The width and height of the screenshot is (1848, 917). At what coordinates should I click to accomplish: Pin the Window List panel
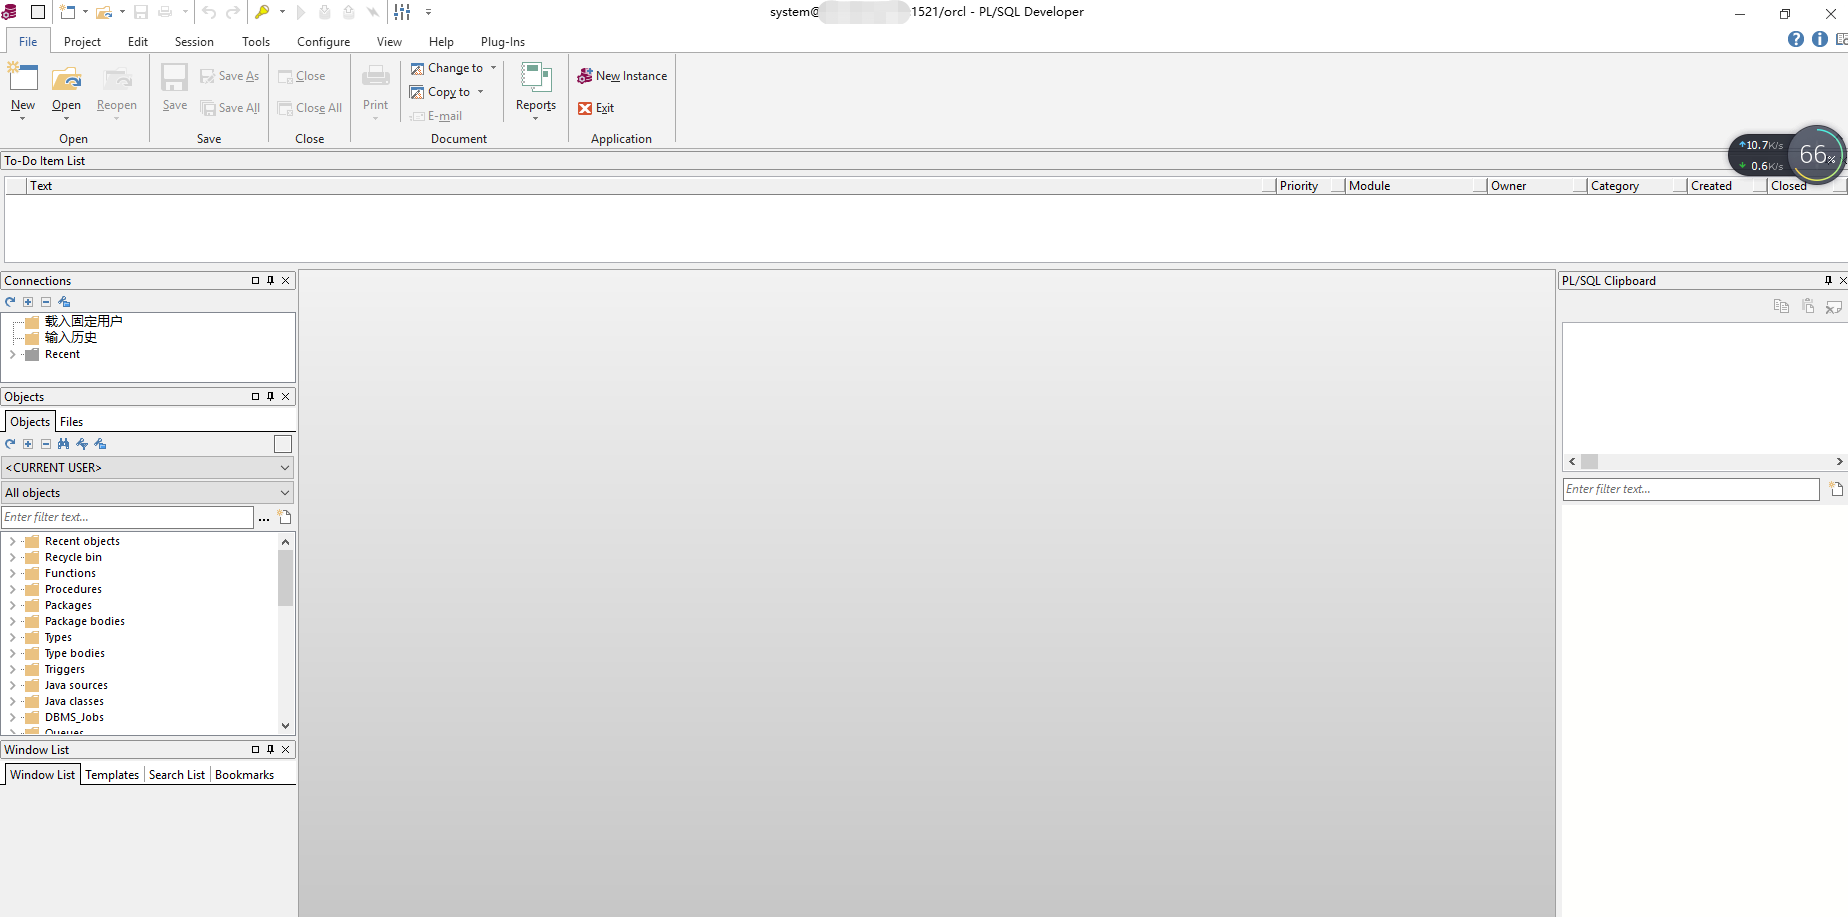click(269, 749)
